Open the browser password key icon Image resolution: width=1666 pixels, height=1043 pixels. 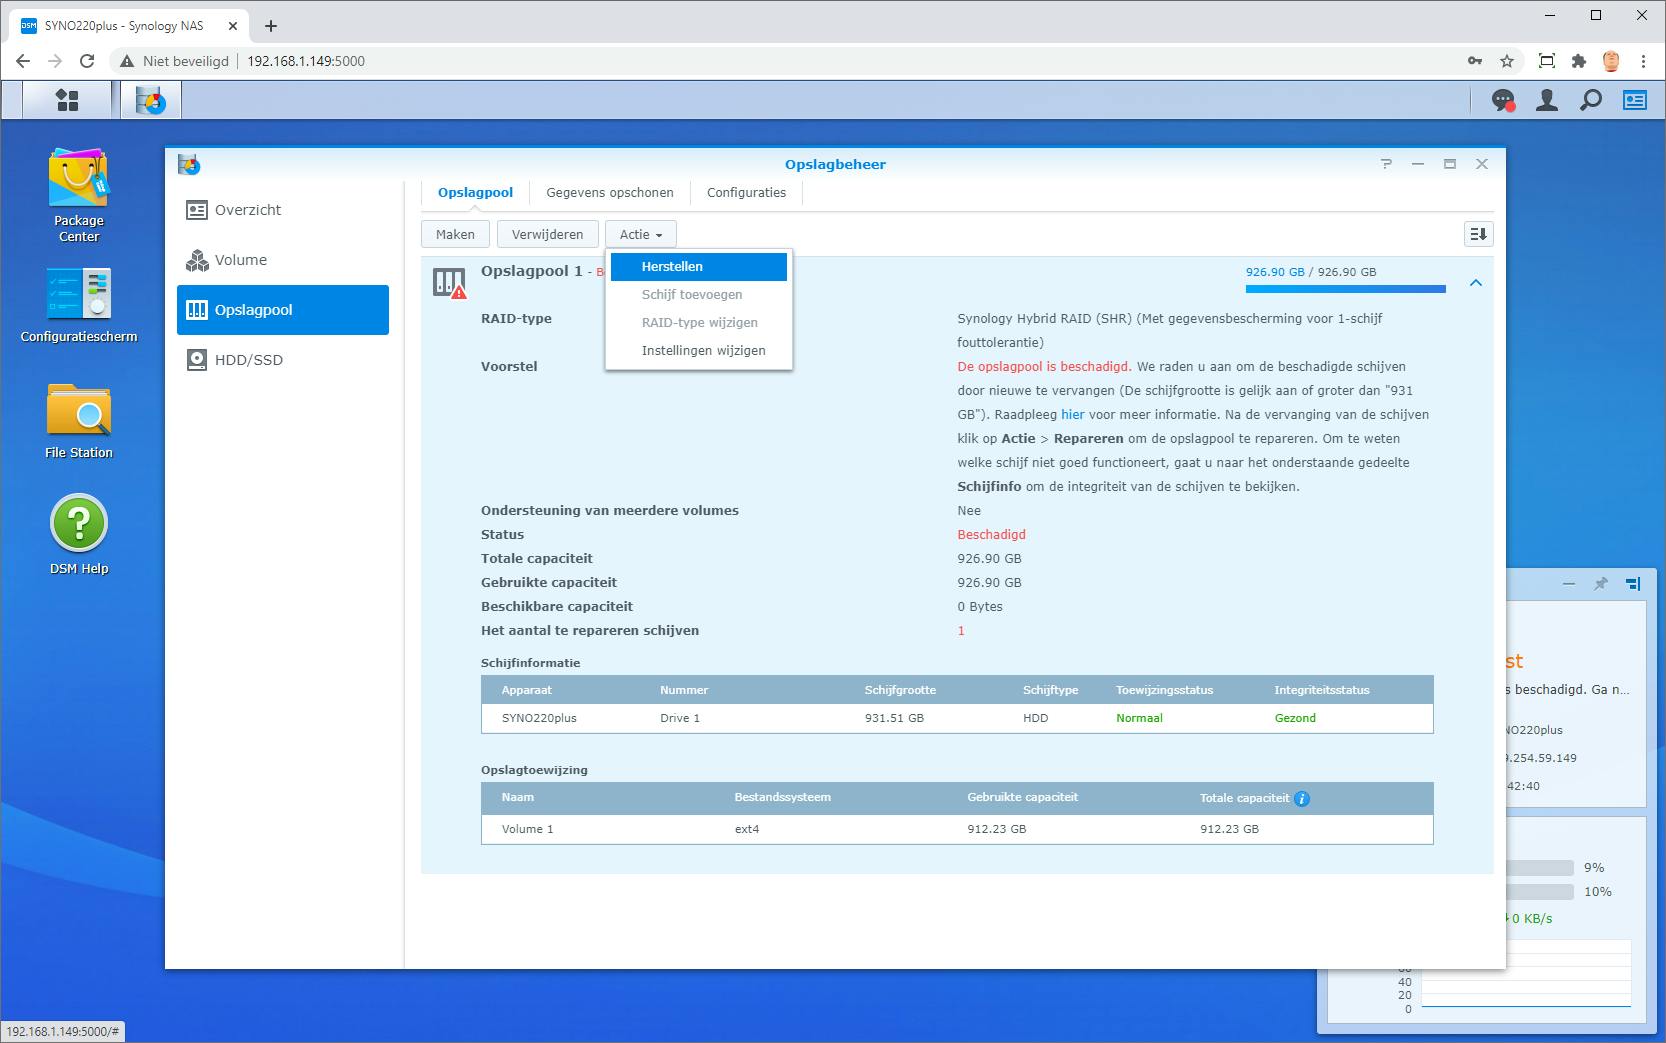tap(1475, 61)
